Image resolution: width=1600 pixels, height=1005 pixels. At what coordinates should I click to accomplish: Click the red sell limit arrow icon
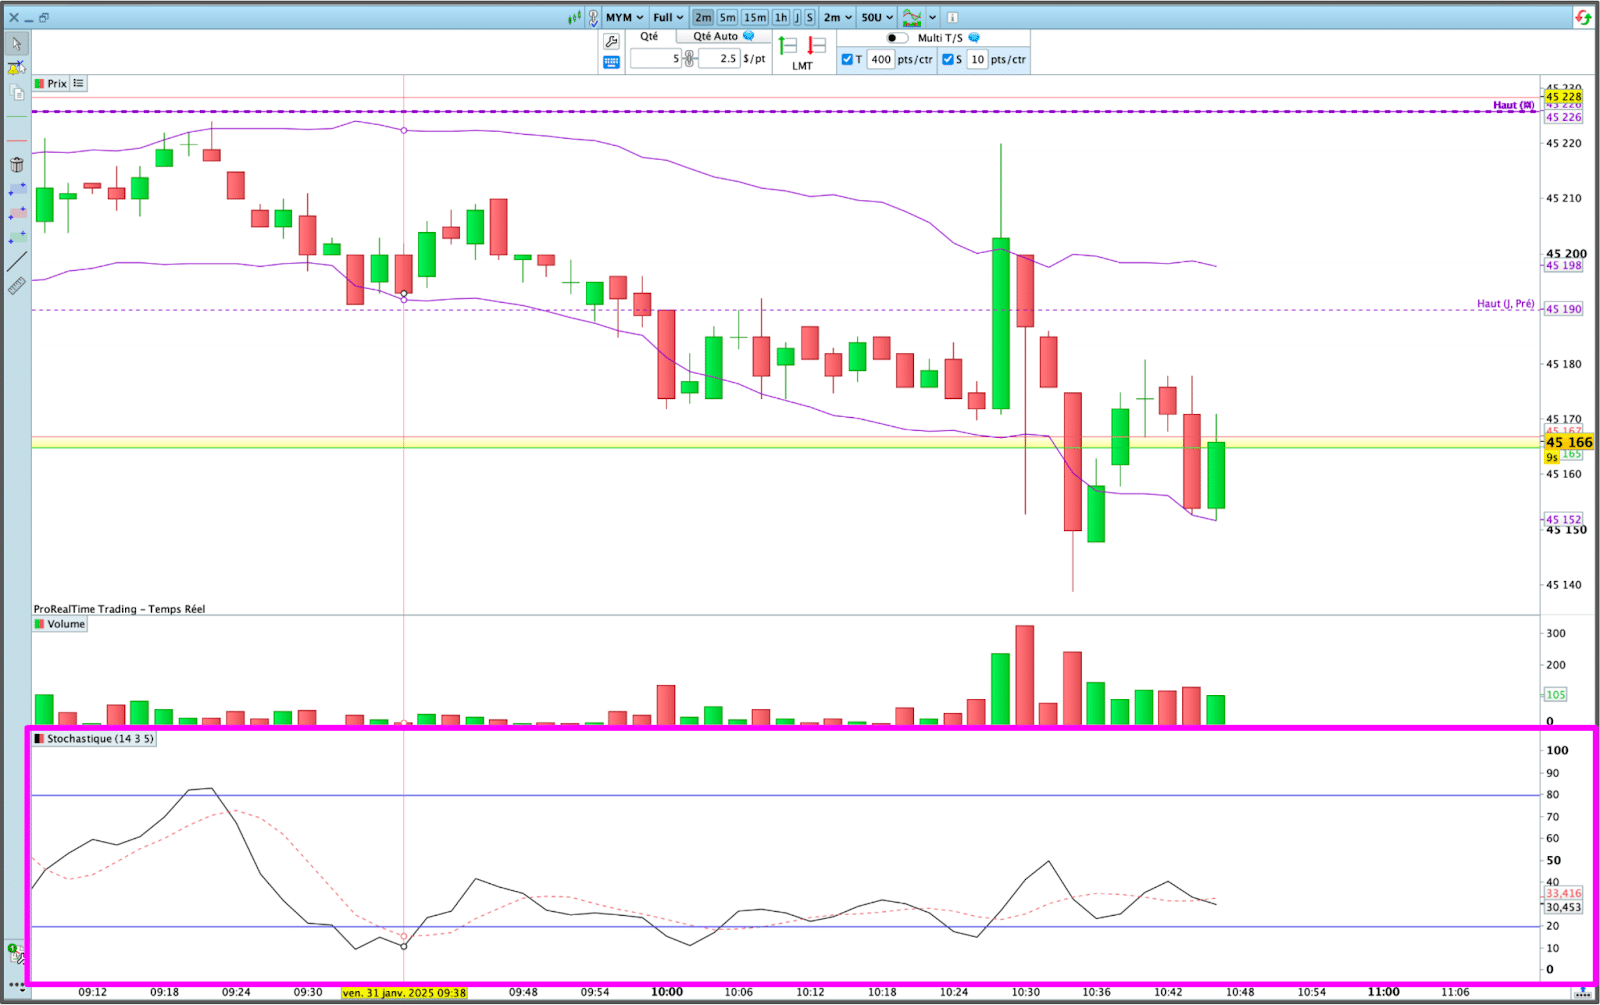click(x=817, y=46)
